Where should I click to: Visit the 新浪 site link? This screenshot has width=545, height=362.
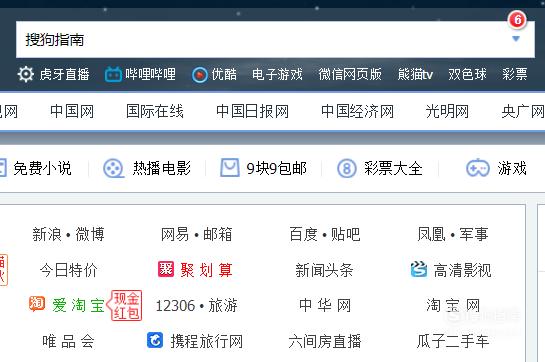[x=47, y=234]
